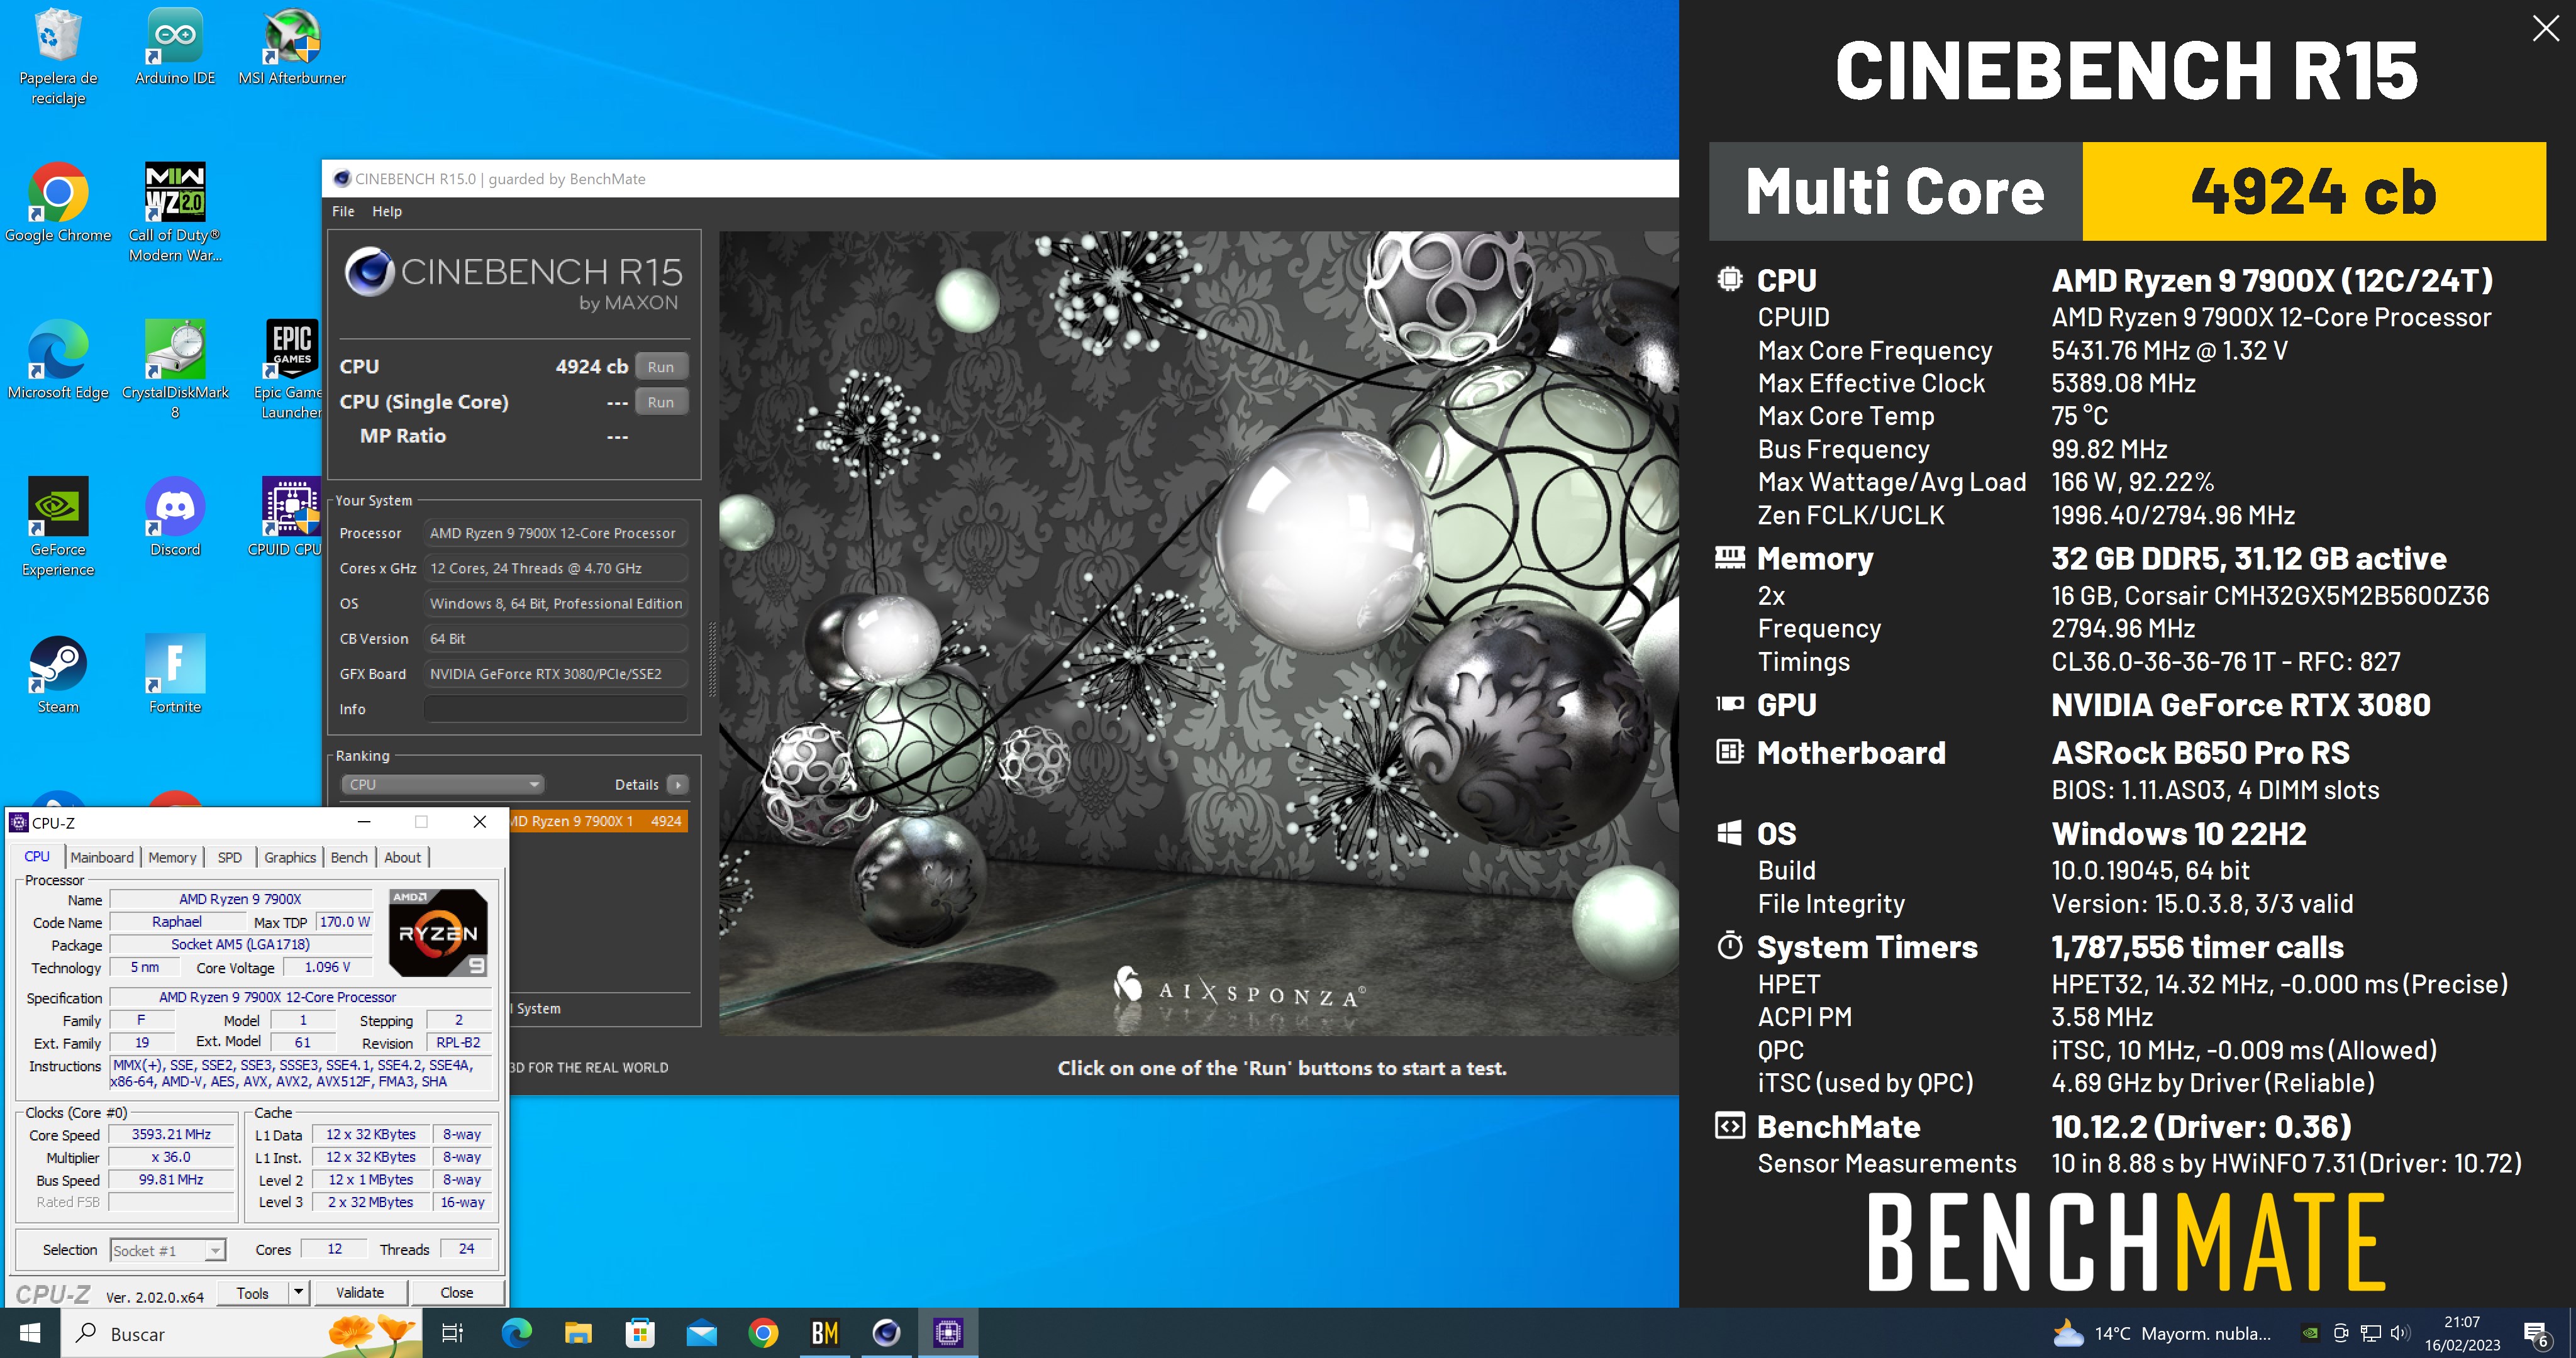Open the notification center
This screenshot has width=2576, height=1358.
[2536, 1334]
